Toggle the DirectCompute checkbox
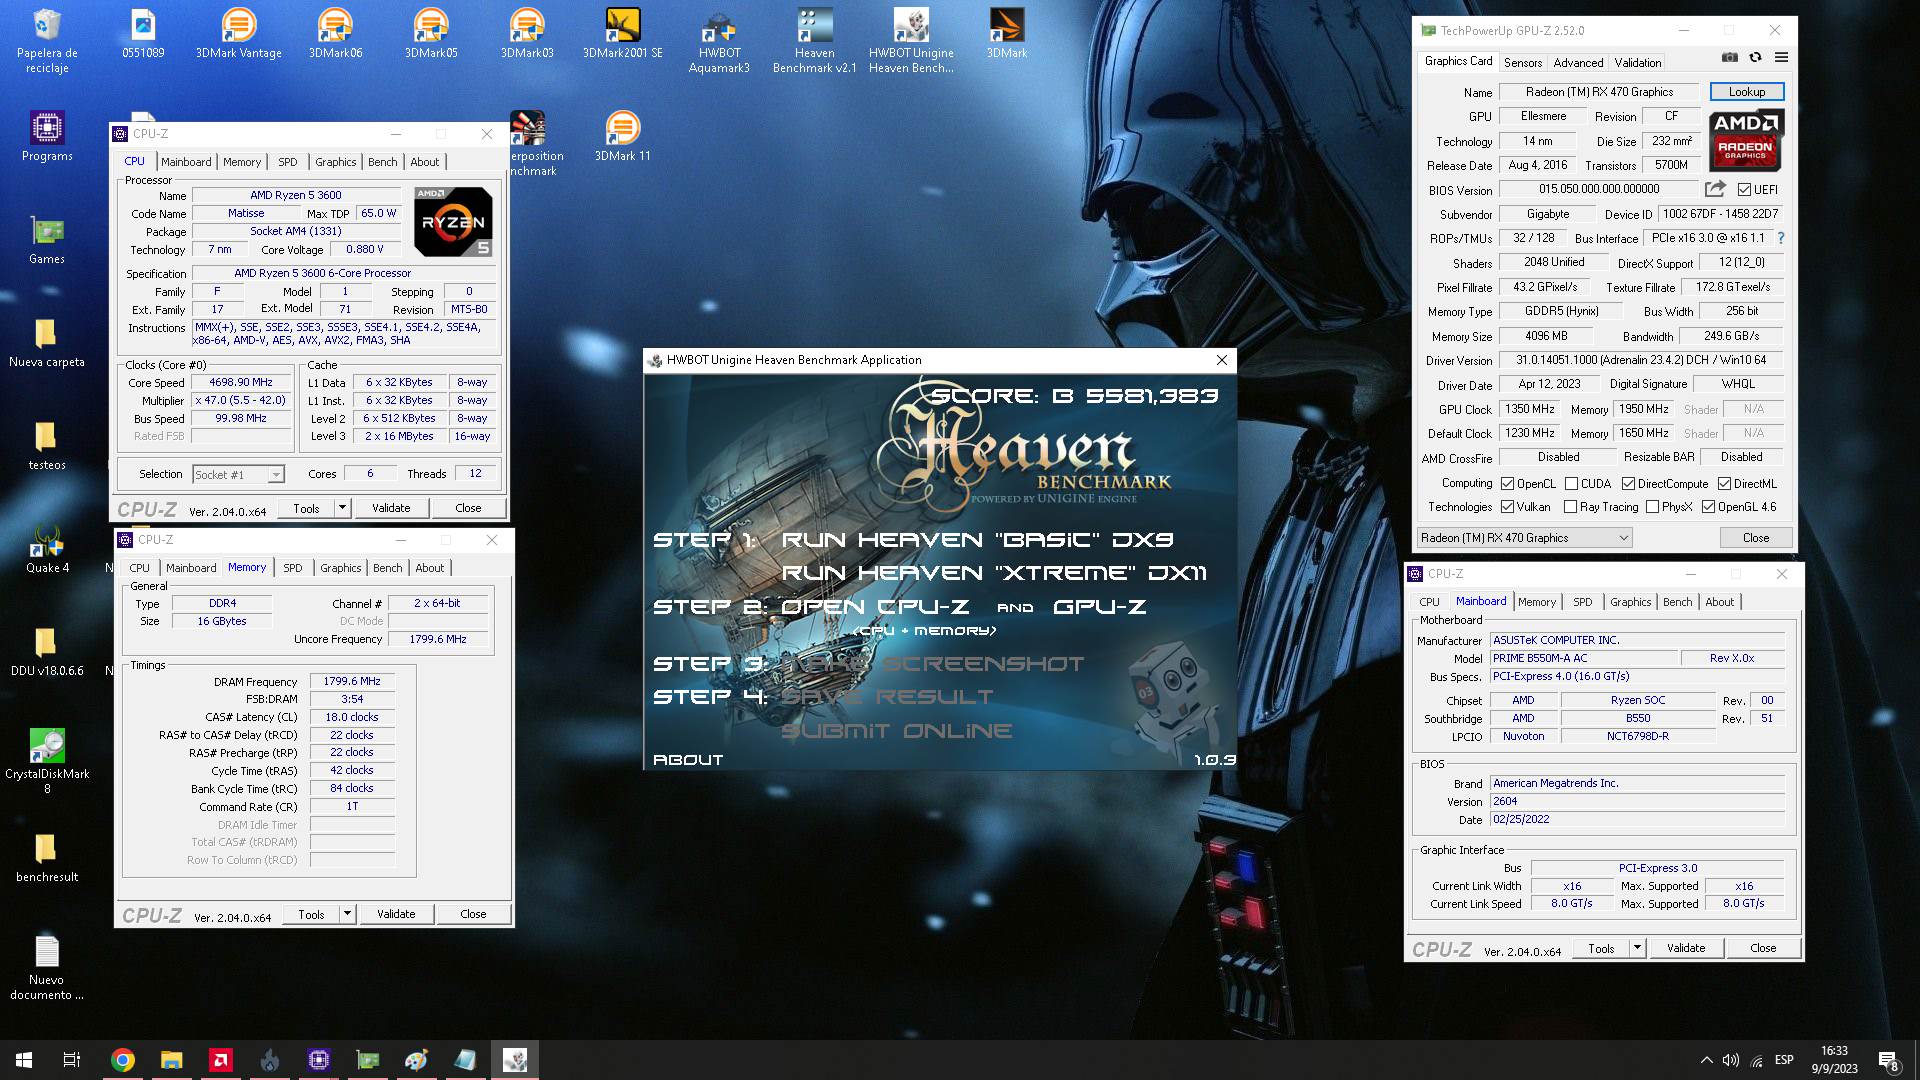Viewport: 1920px width, 1080px height. tap(1628, 484)
